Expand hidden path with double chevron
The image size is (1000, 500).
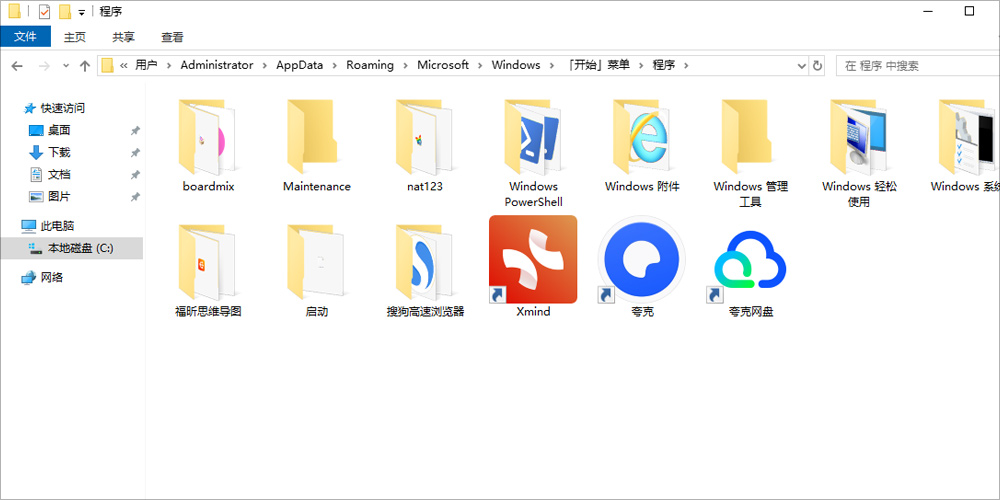(x=124, y=66)
